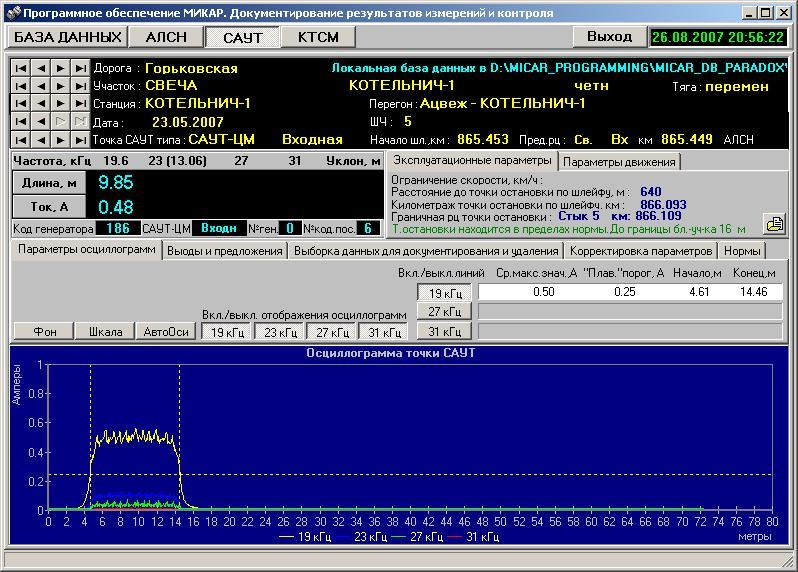Click the folder icon in parameters panel
The image size is (798, 572).
coord(773,223)
